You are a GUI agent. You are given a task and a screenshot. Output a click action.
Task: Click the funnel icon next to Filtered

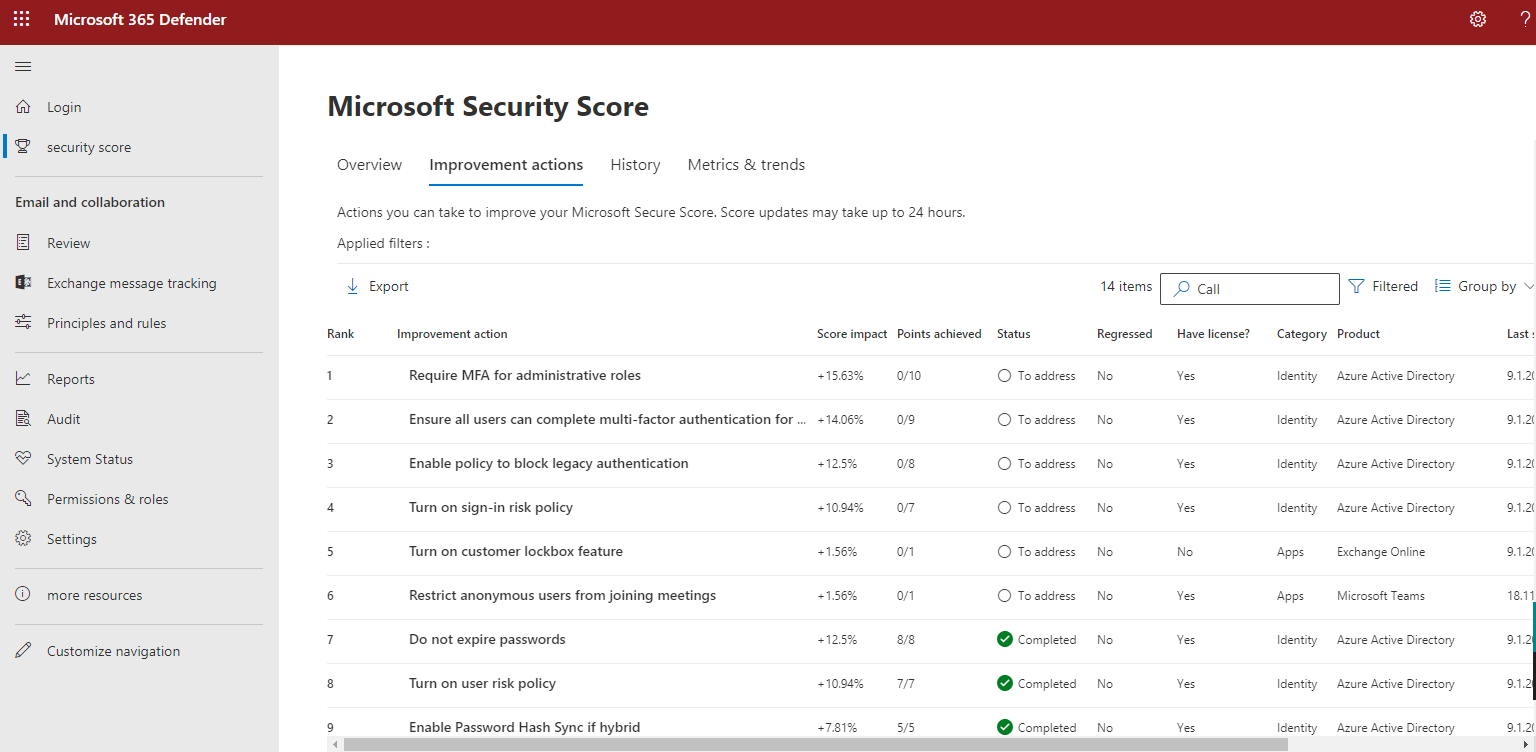point(1356,286)
